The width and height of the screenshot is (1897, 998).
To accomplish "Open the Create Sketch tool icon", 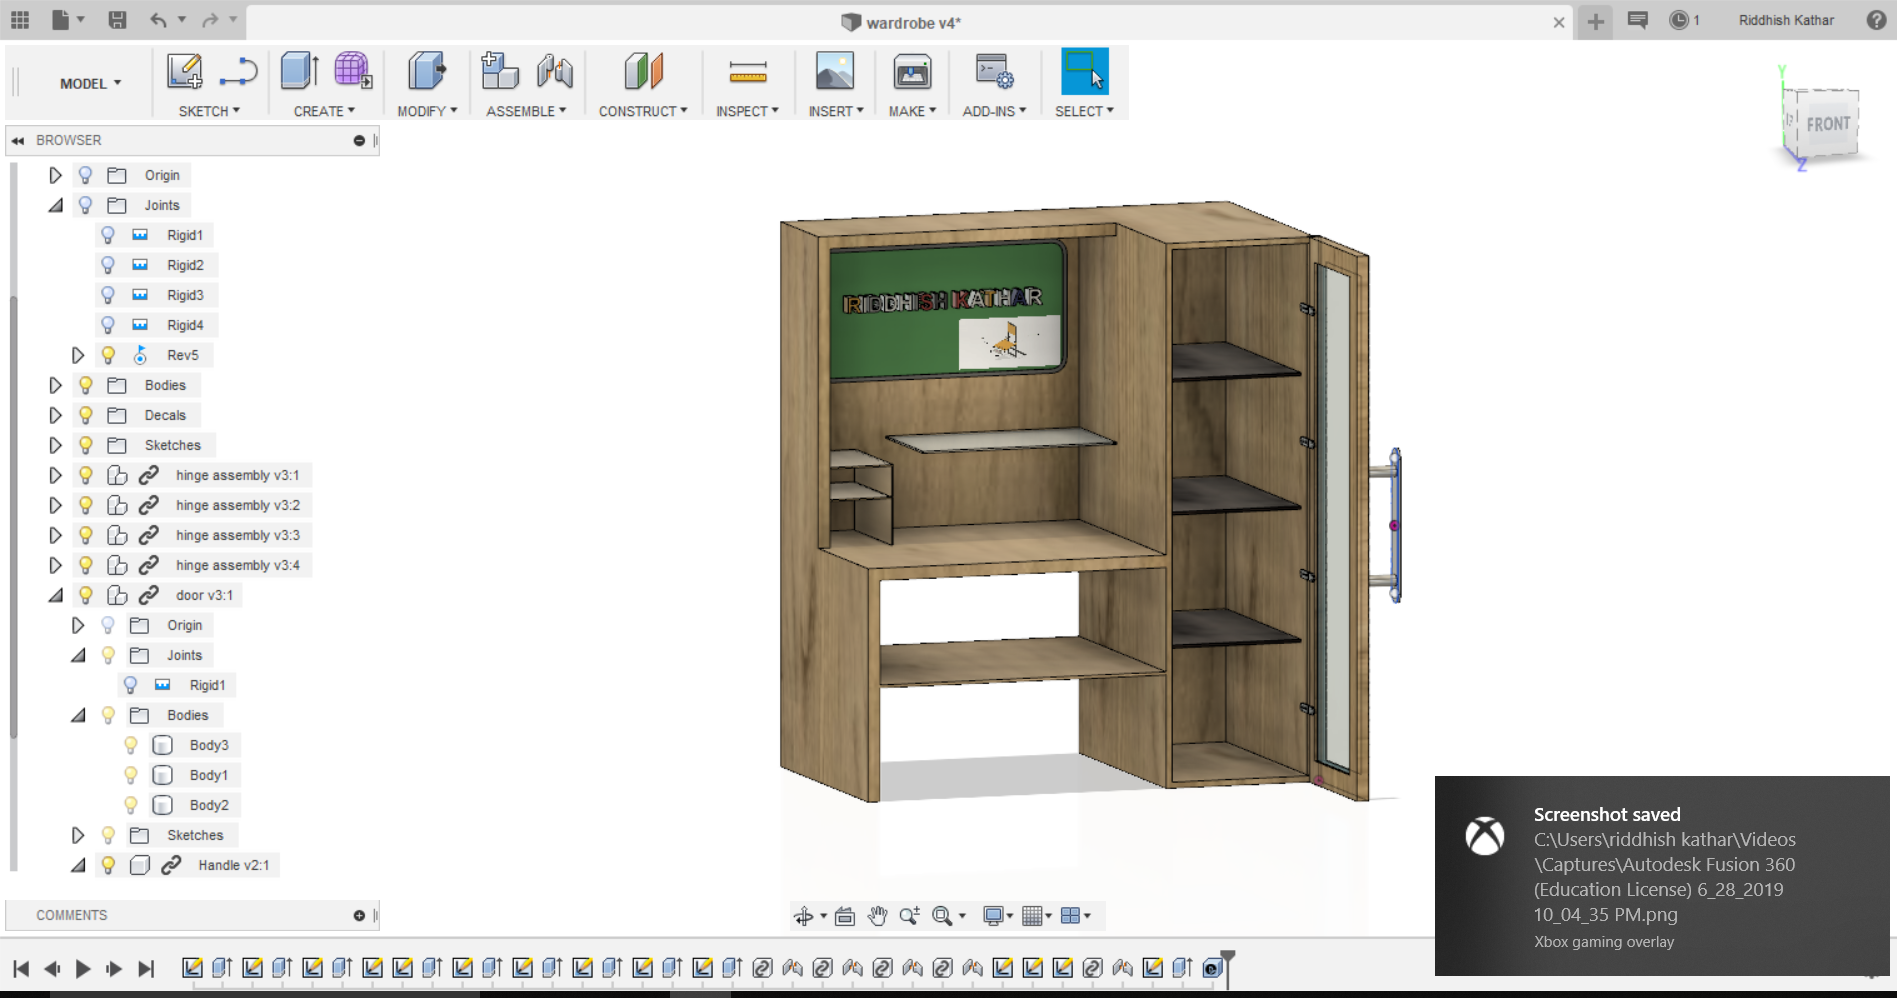I will pyautogui.click(x=184, y=72).
